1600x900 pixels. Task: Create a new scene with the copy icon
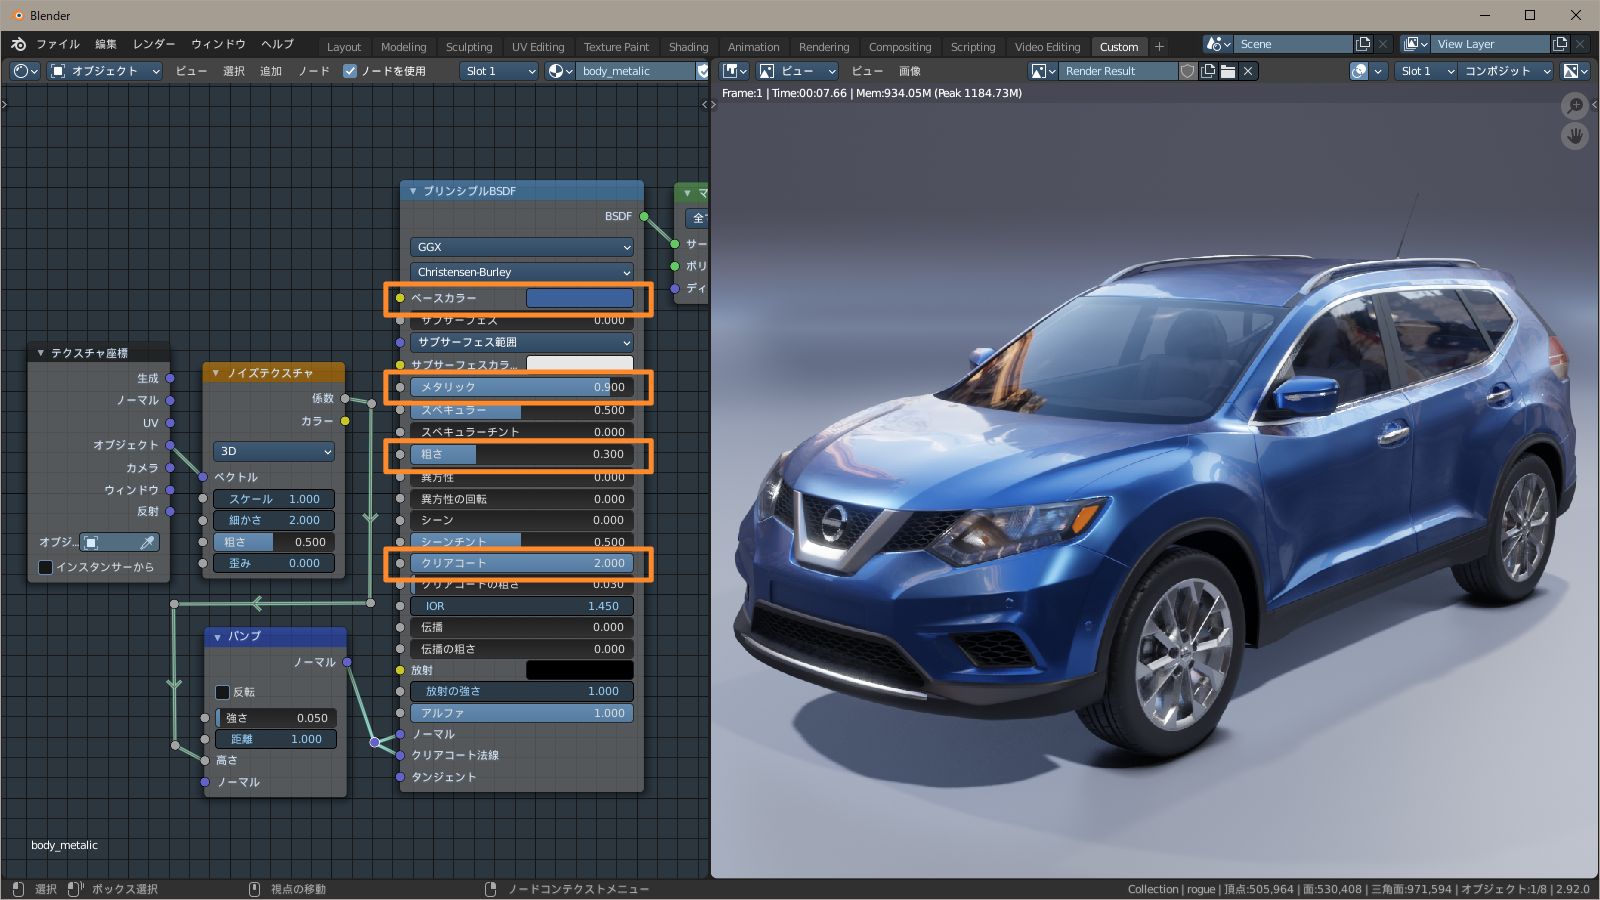point(1363,44)
